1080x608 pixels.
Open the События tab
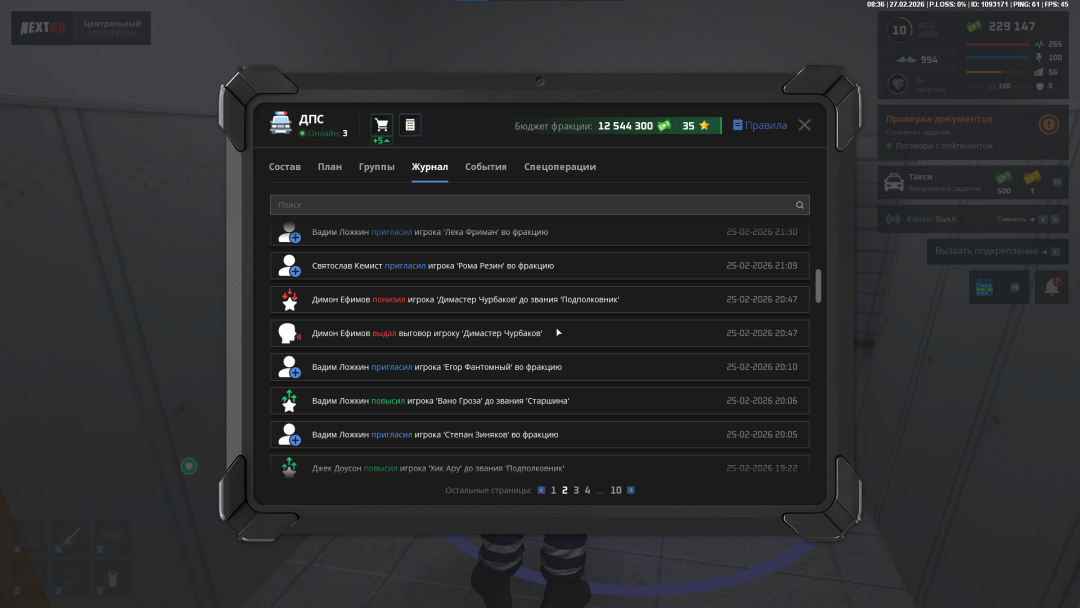point(486,167)
